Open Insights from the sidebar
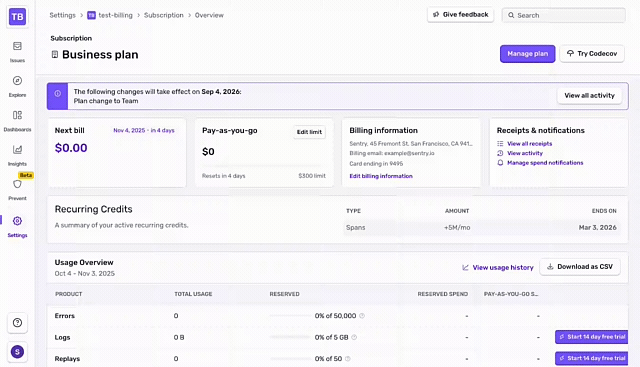This screenshot has height=367, width=640. (17, 155)
